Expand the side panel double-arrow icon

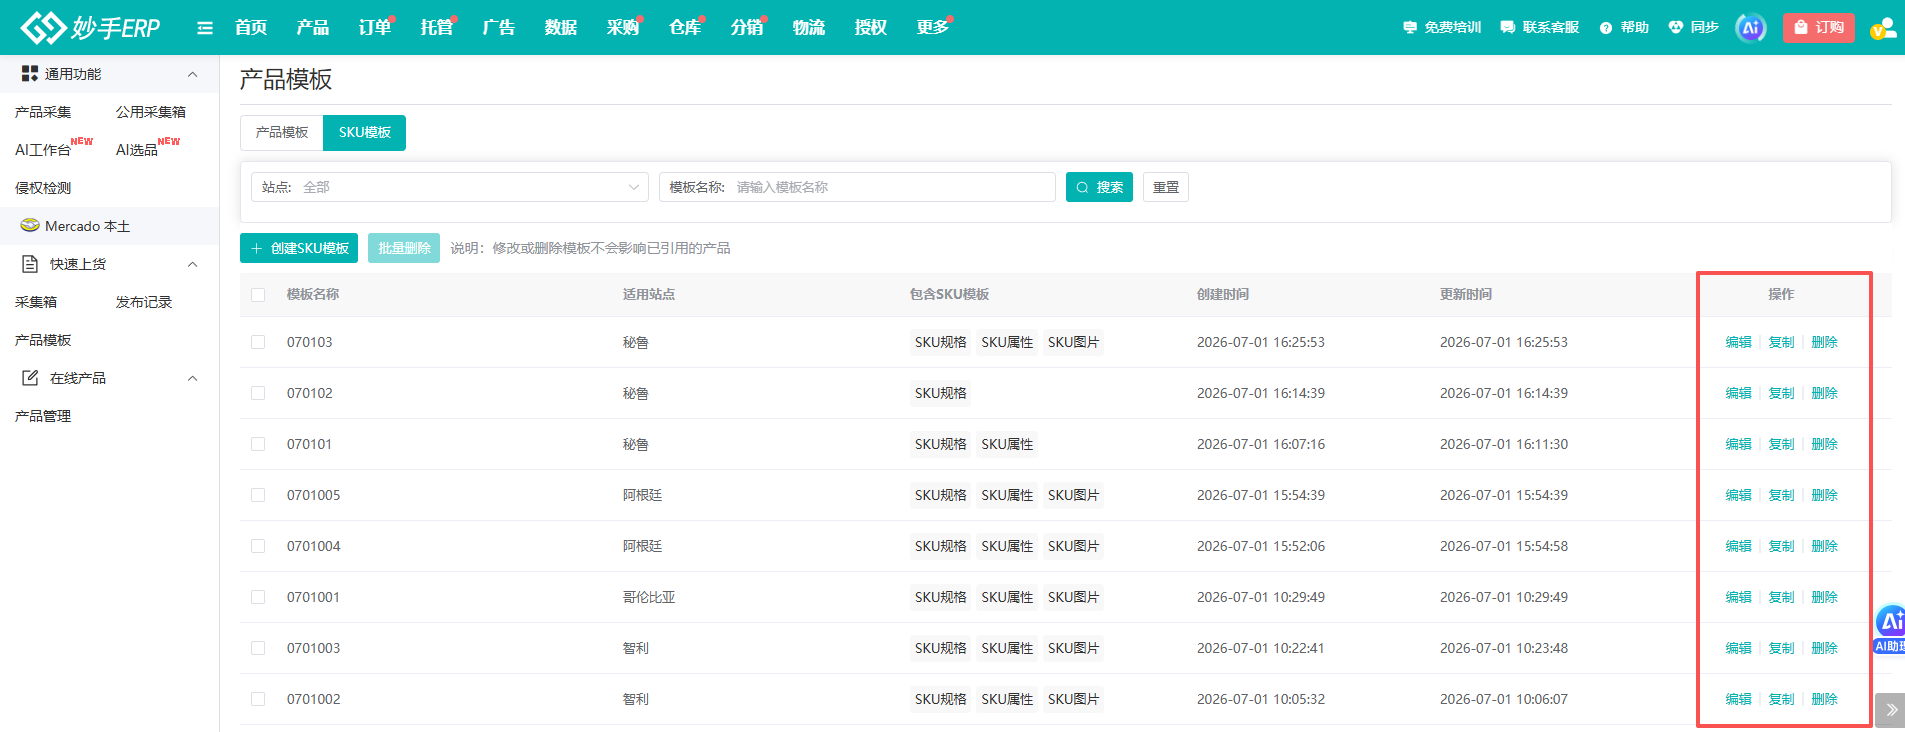coord(1890,710)
